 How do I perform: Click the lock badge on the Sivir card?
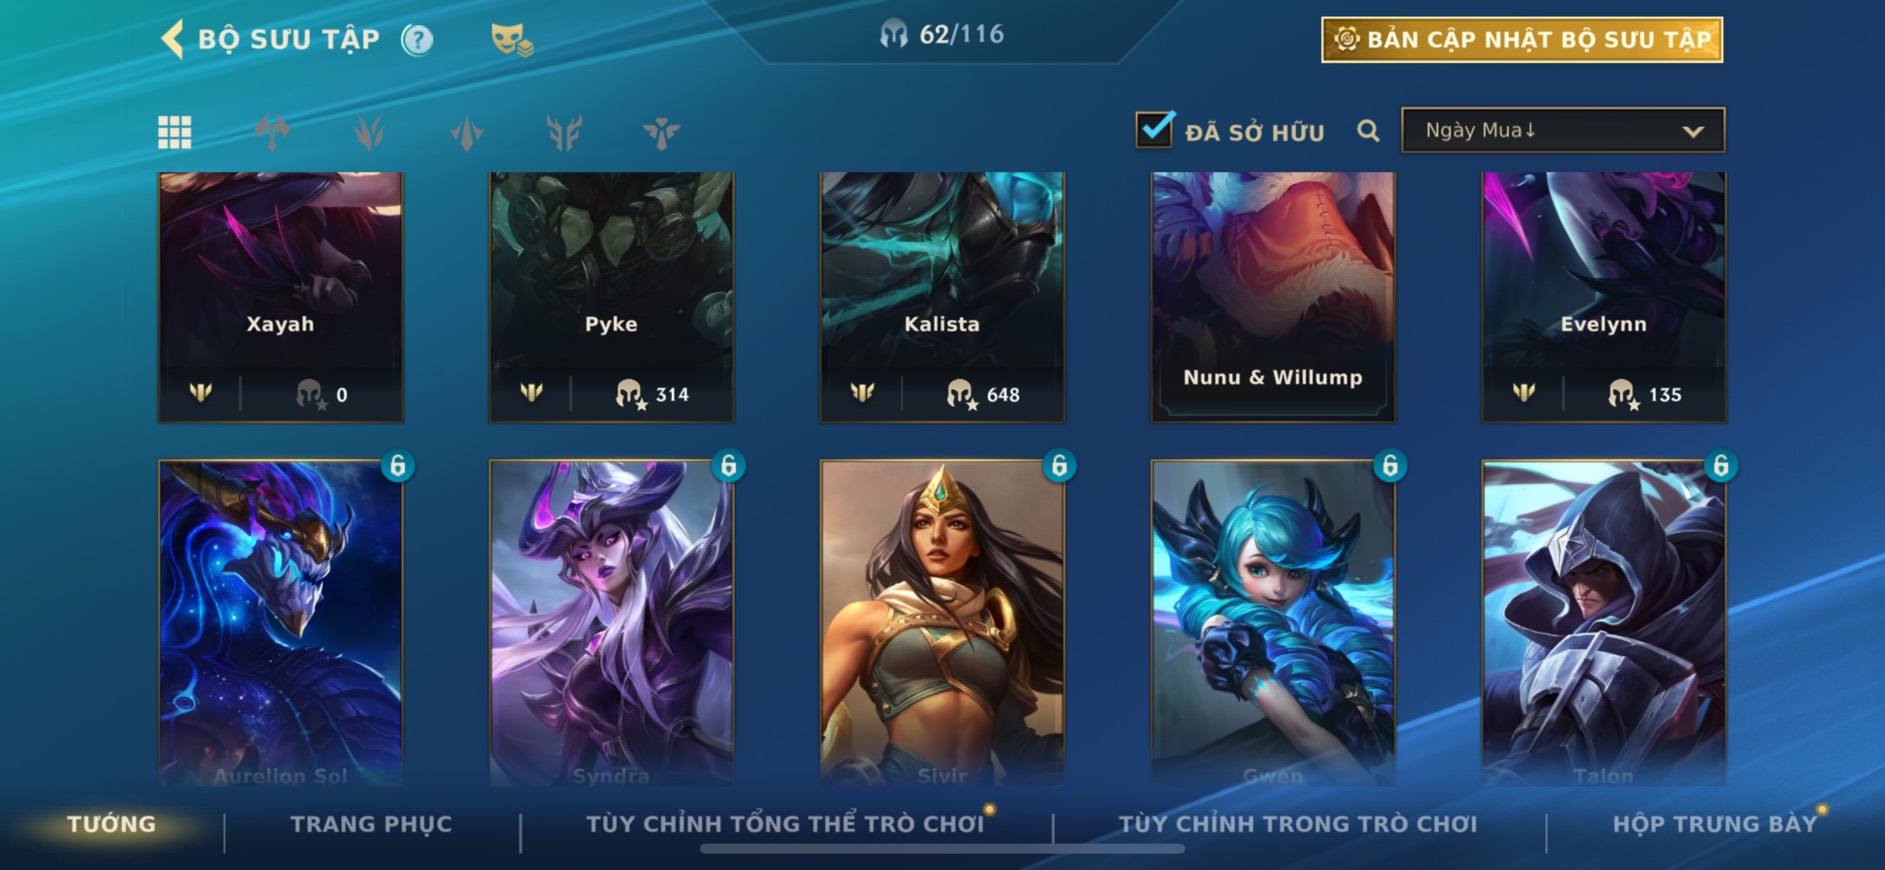(x=1059, y=465)
